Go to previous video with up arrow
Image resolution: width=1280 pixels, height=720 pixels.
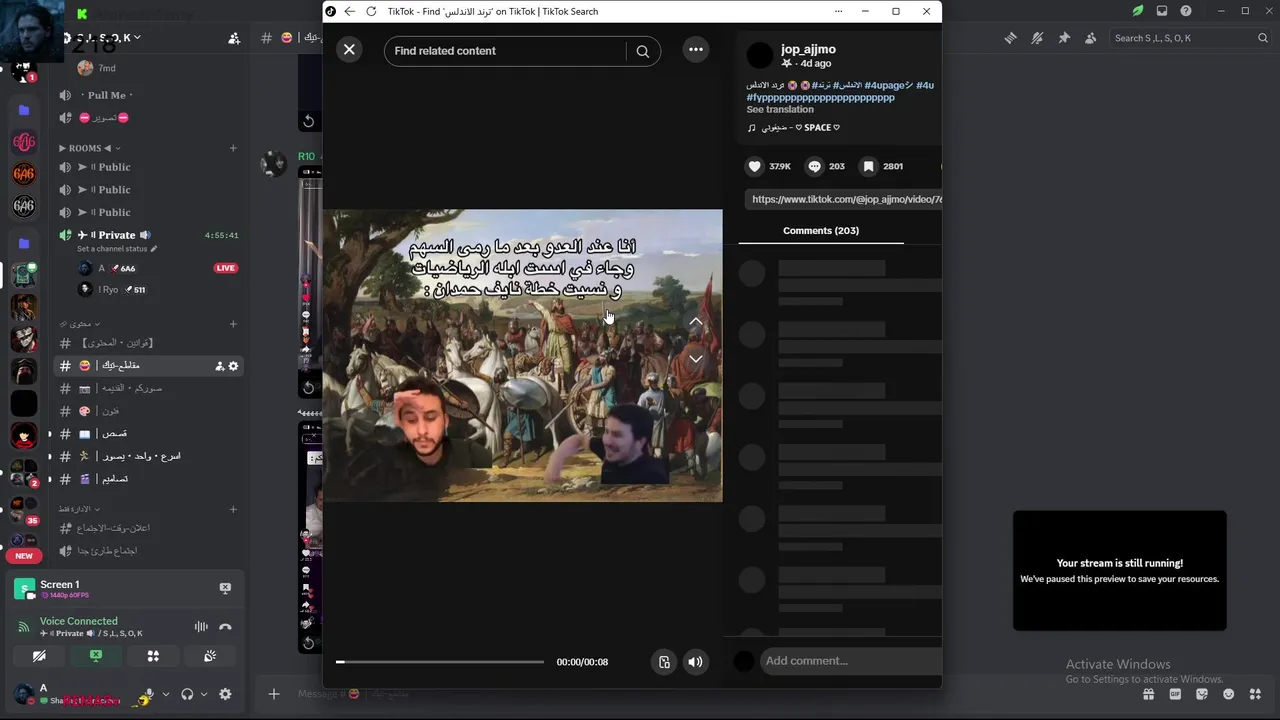point(696,322)
